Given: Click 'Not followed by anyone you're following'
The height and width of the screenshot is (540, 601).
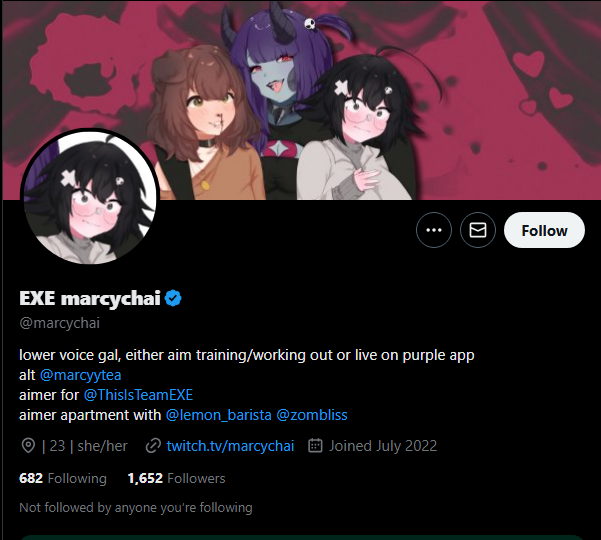Looking at the screenshot, I should pyautogui.click(x=136, y=507).
